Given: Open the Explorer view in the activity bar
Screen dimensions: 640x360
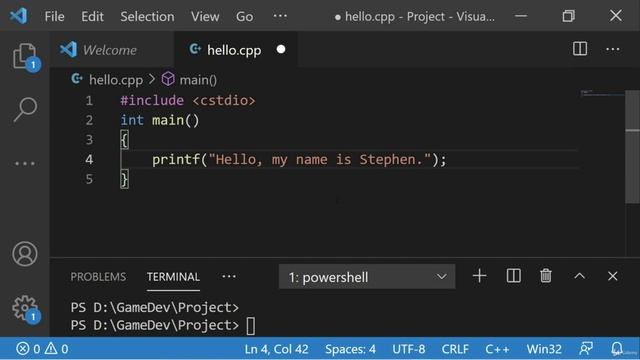Looking at the screenshot, I should [x=25, y=56].
